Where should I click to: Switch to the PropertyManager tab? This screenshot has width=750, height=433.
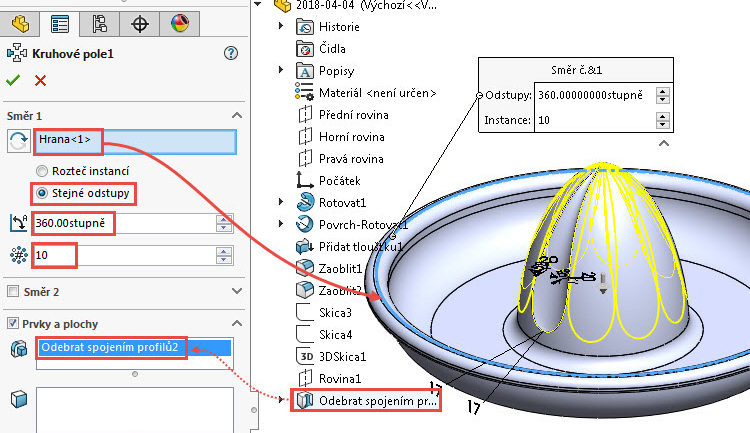pos(60,24)
